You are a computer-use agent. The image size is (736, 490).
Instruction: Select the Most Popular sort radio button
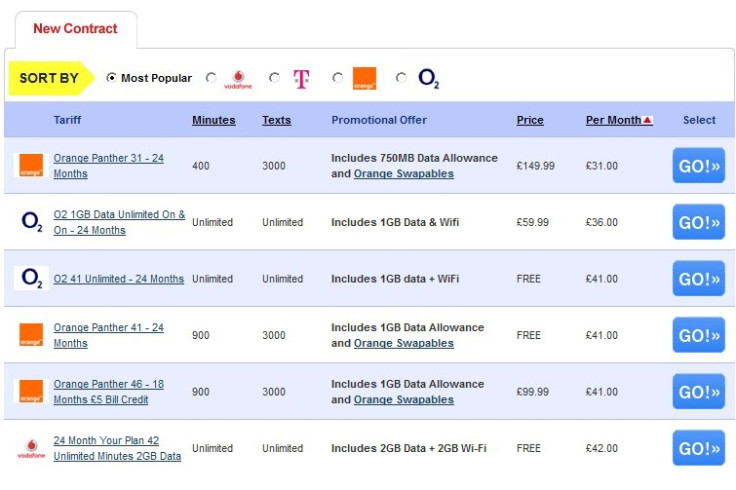point(111,77)
